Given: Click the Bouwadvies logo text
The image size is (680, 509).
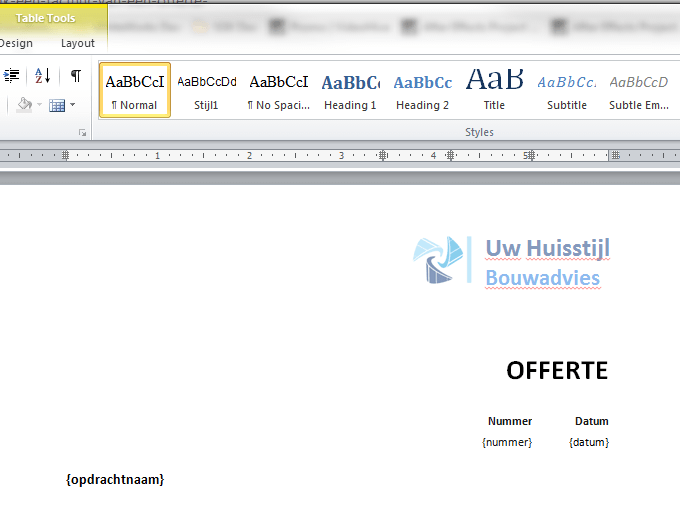Looking at the screenshot, I should click(x=543, y=278).
